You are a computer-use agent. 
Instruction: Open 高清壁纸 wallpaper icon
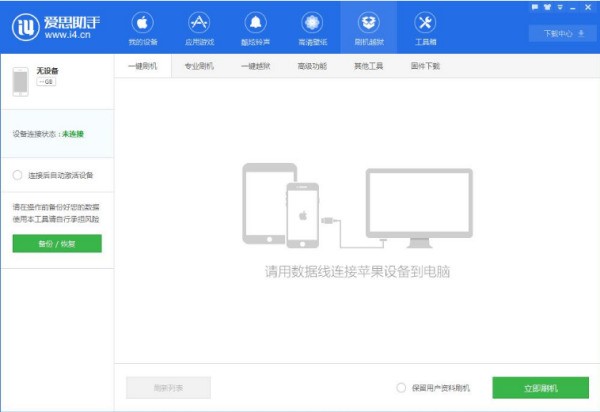(x=312, y=28)
